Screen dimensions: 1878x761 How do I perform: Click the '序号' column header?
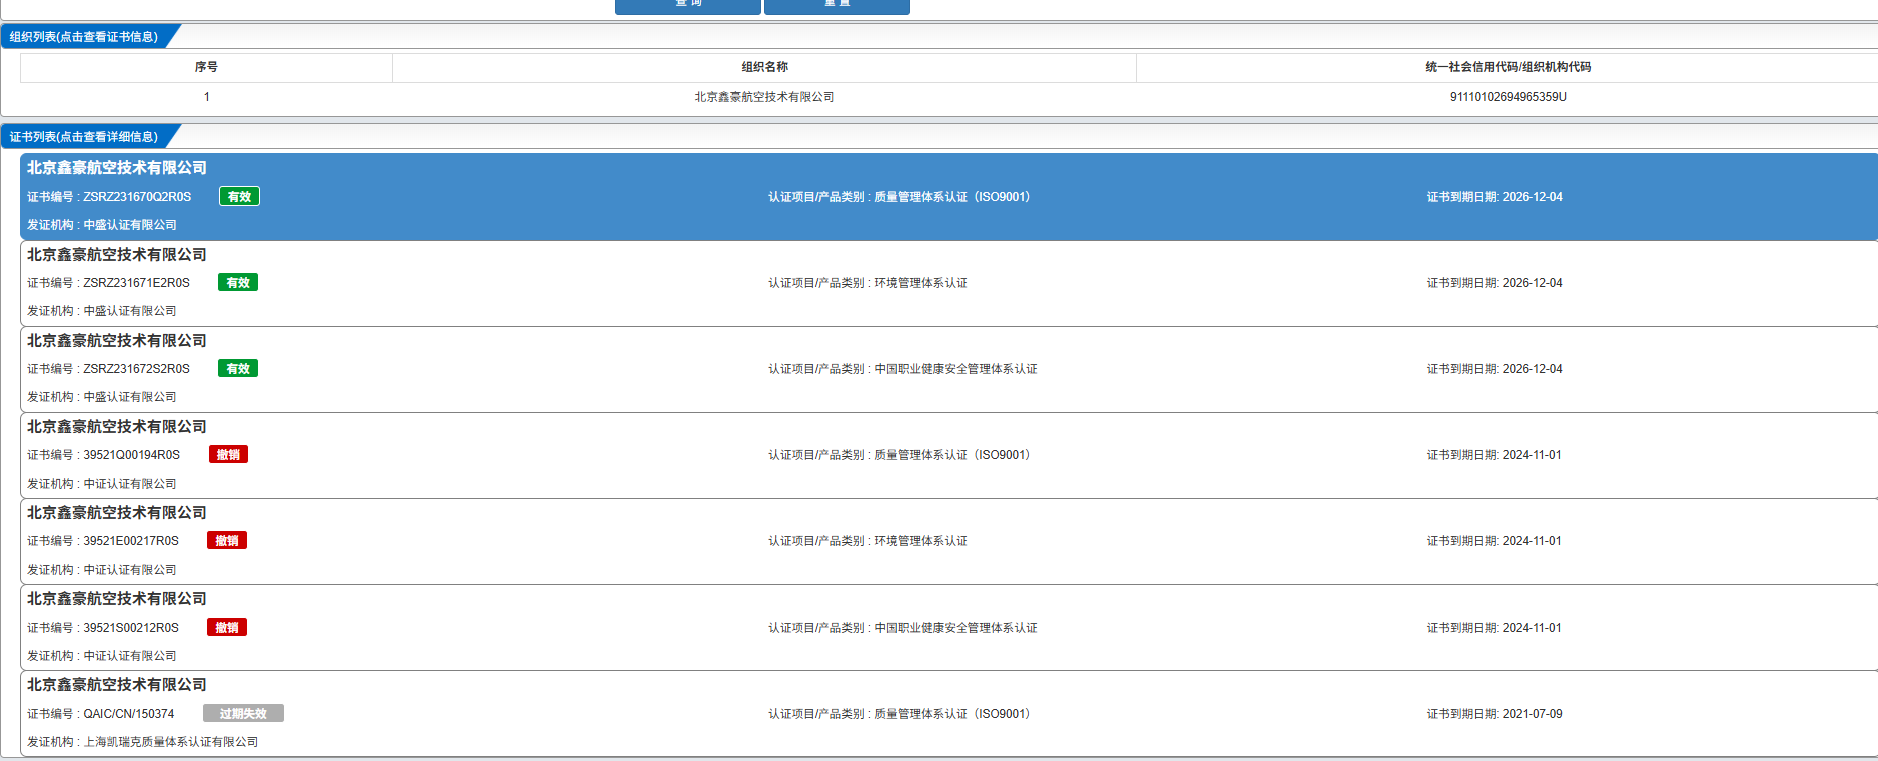206,67
